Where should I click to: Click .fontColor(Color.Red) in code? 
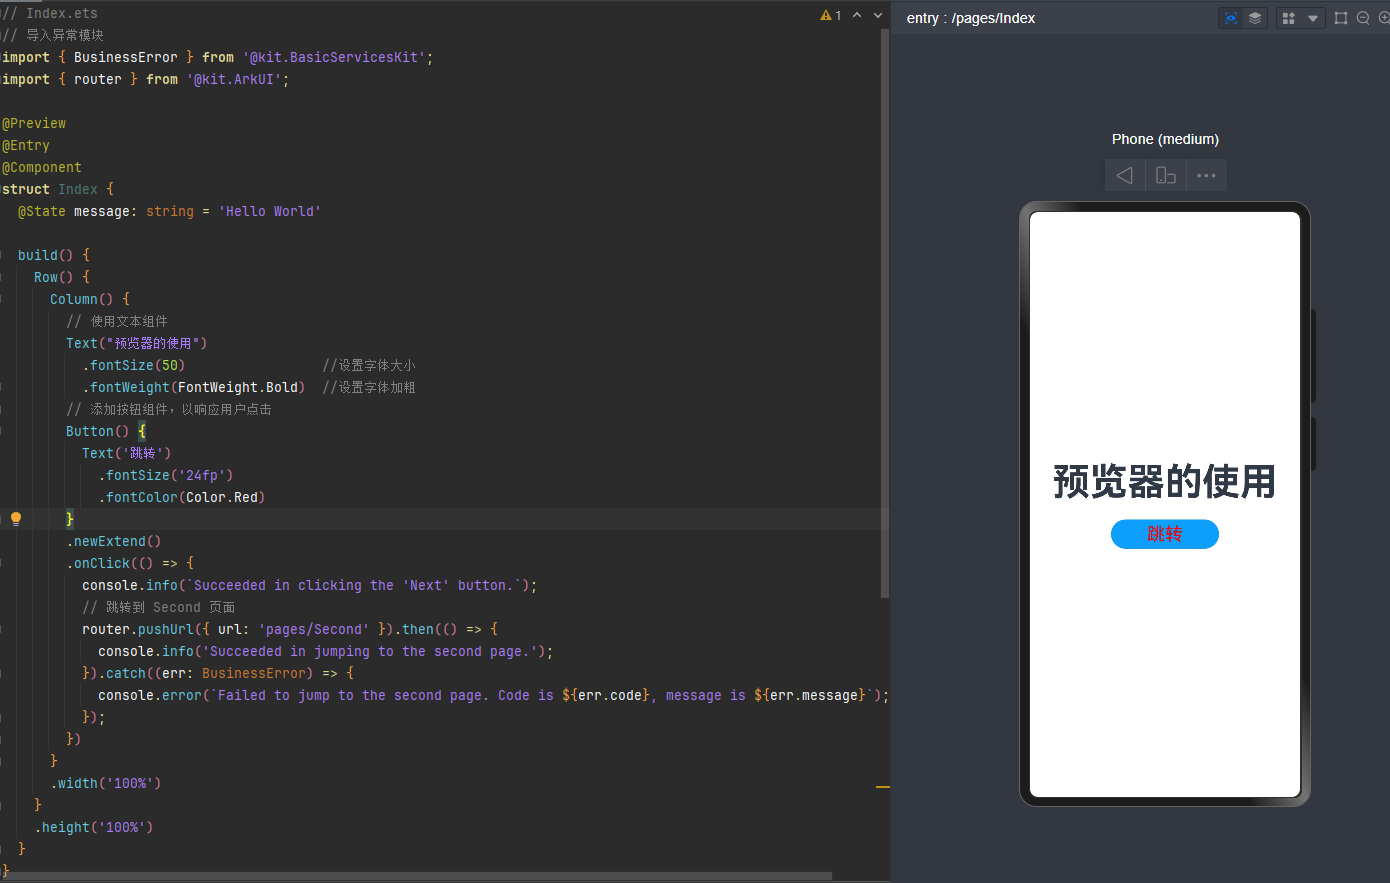click(x=182, y=497)
